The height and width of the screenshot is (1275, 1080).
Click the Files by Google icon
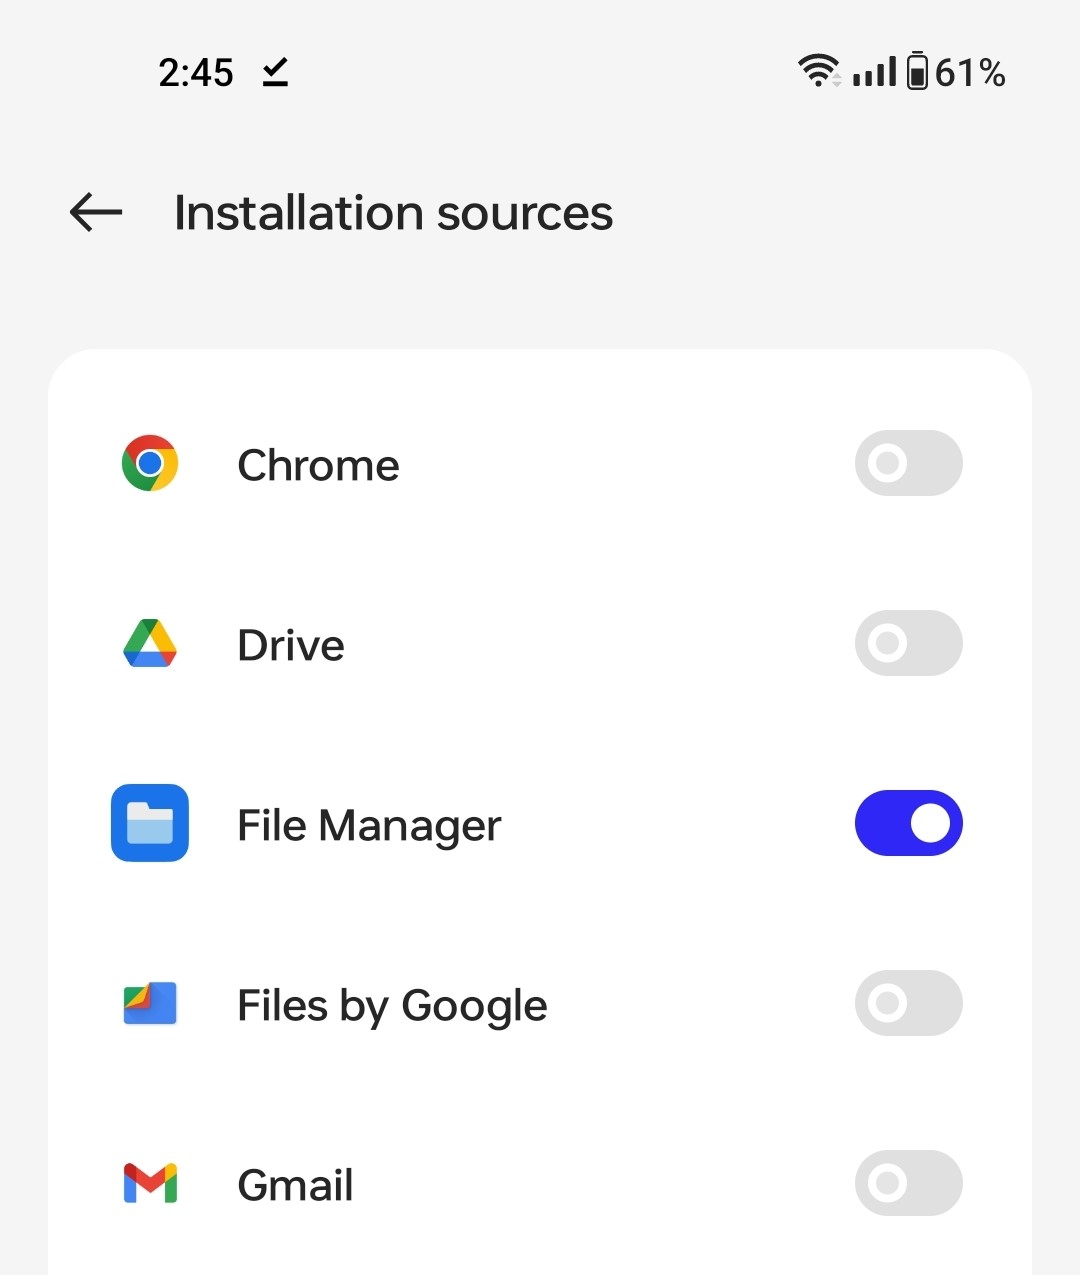[150, 1004]
